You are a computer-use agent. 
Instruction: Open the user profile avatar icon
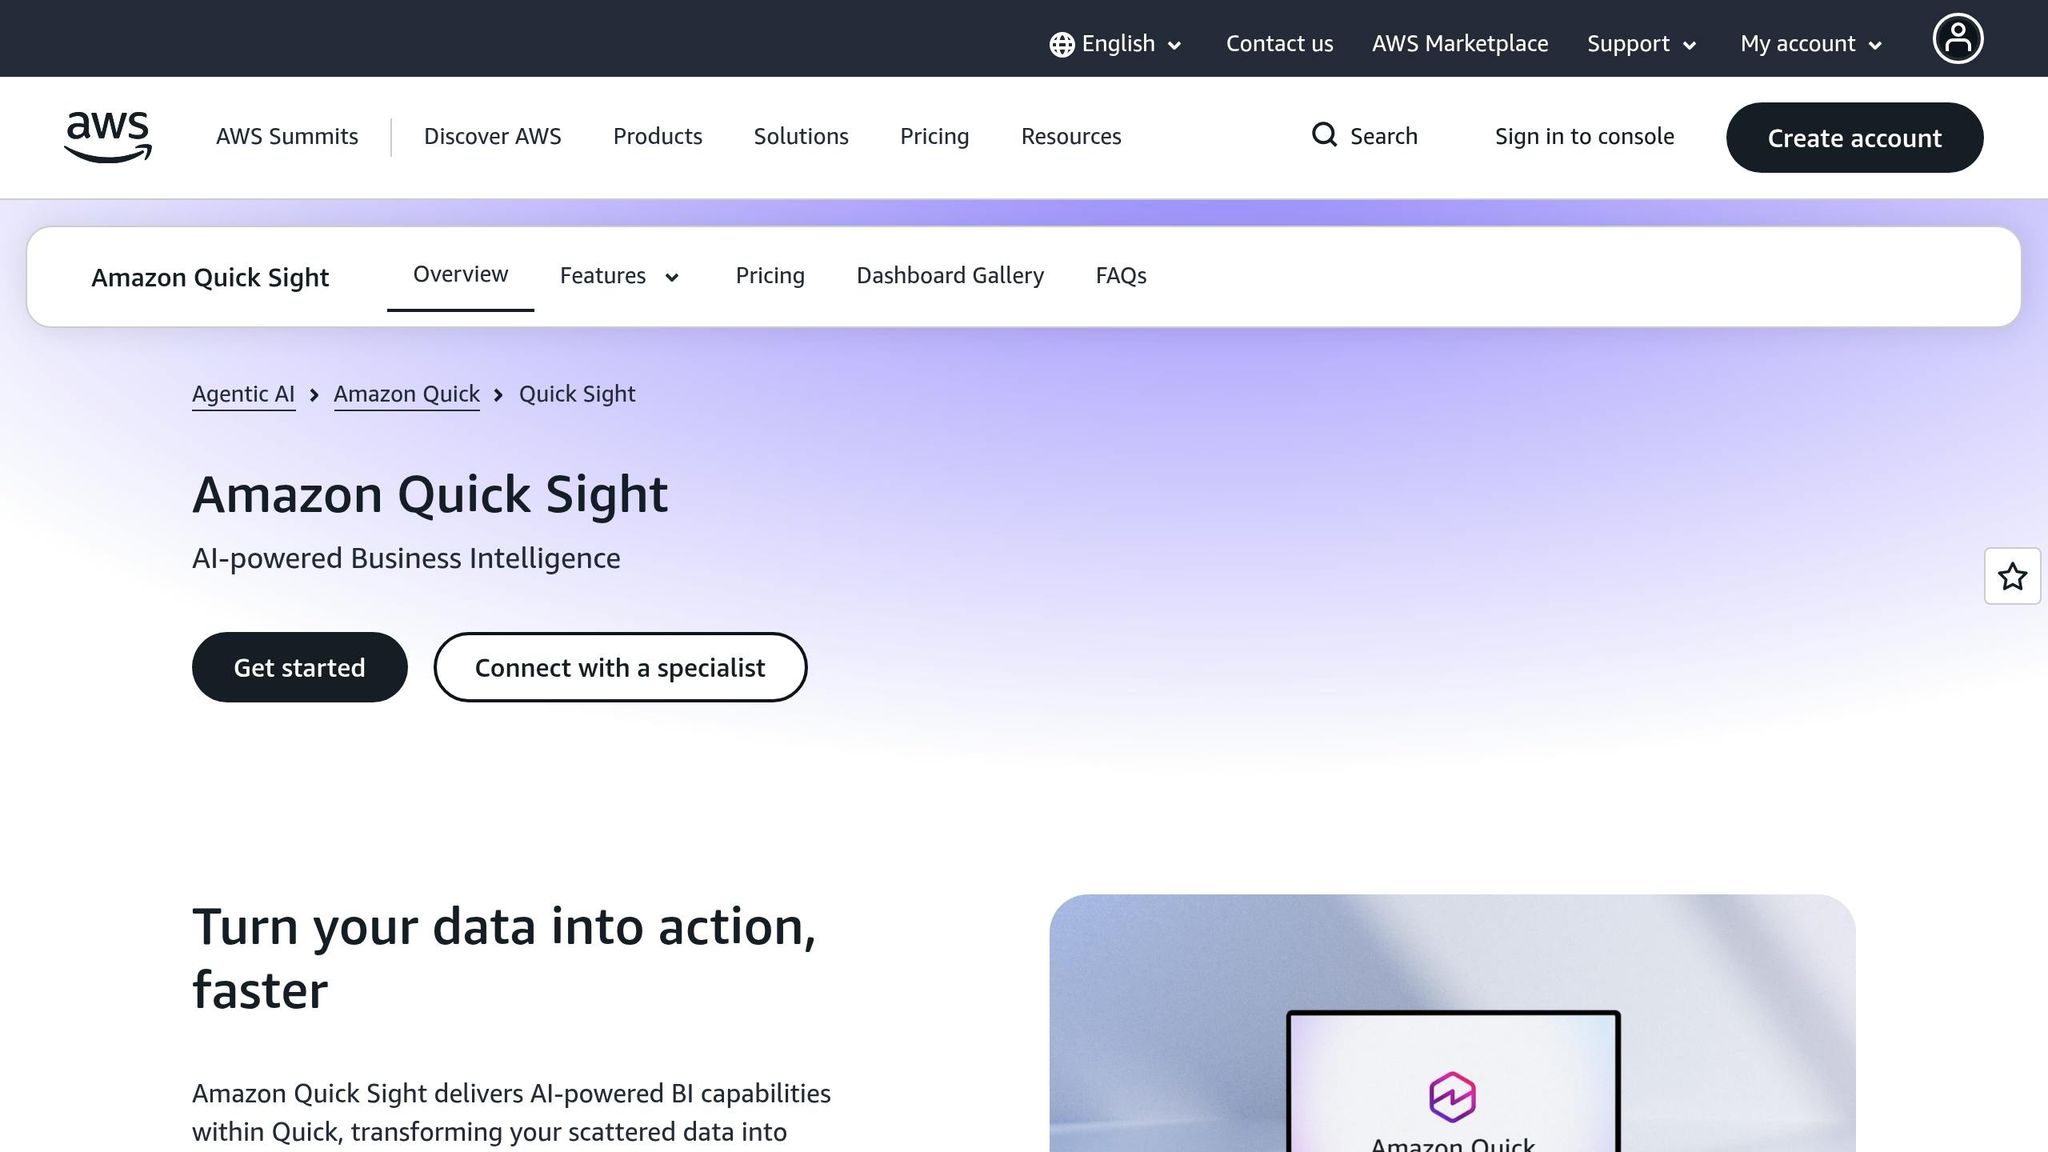click(x=1957, y=39)
